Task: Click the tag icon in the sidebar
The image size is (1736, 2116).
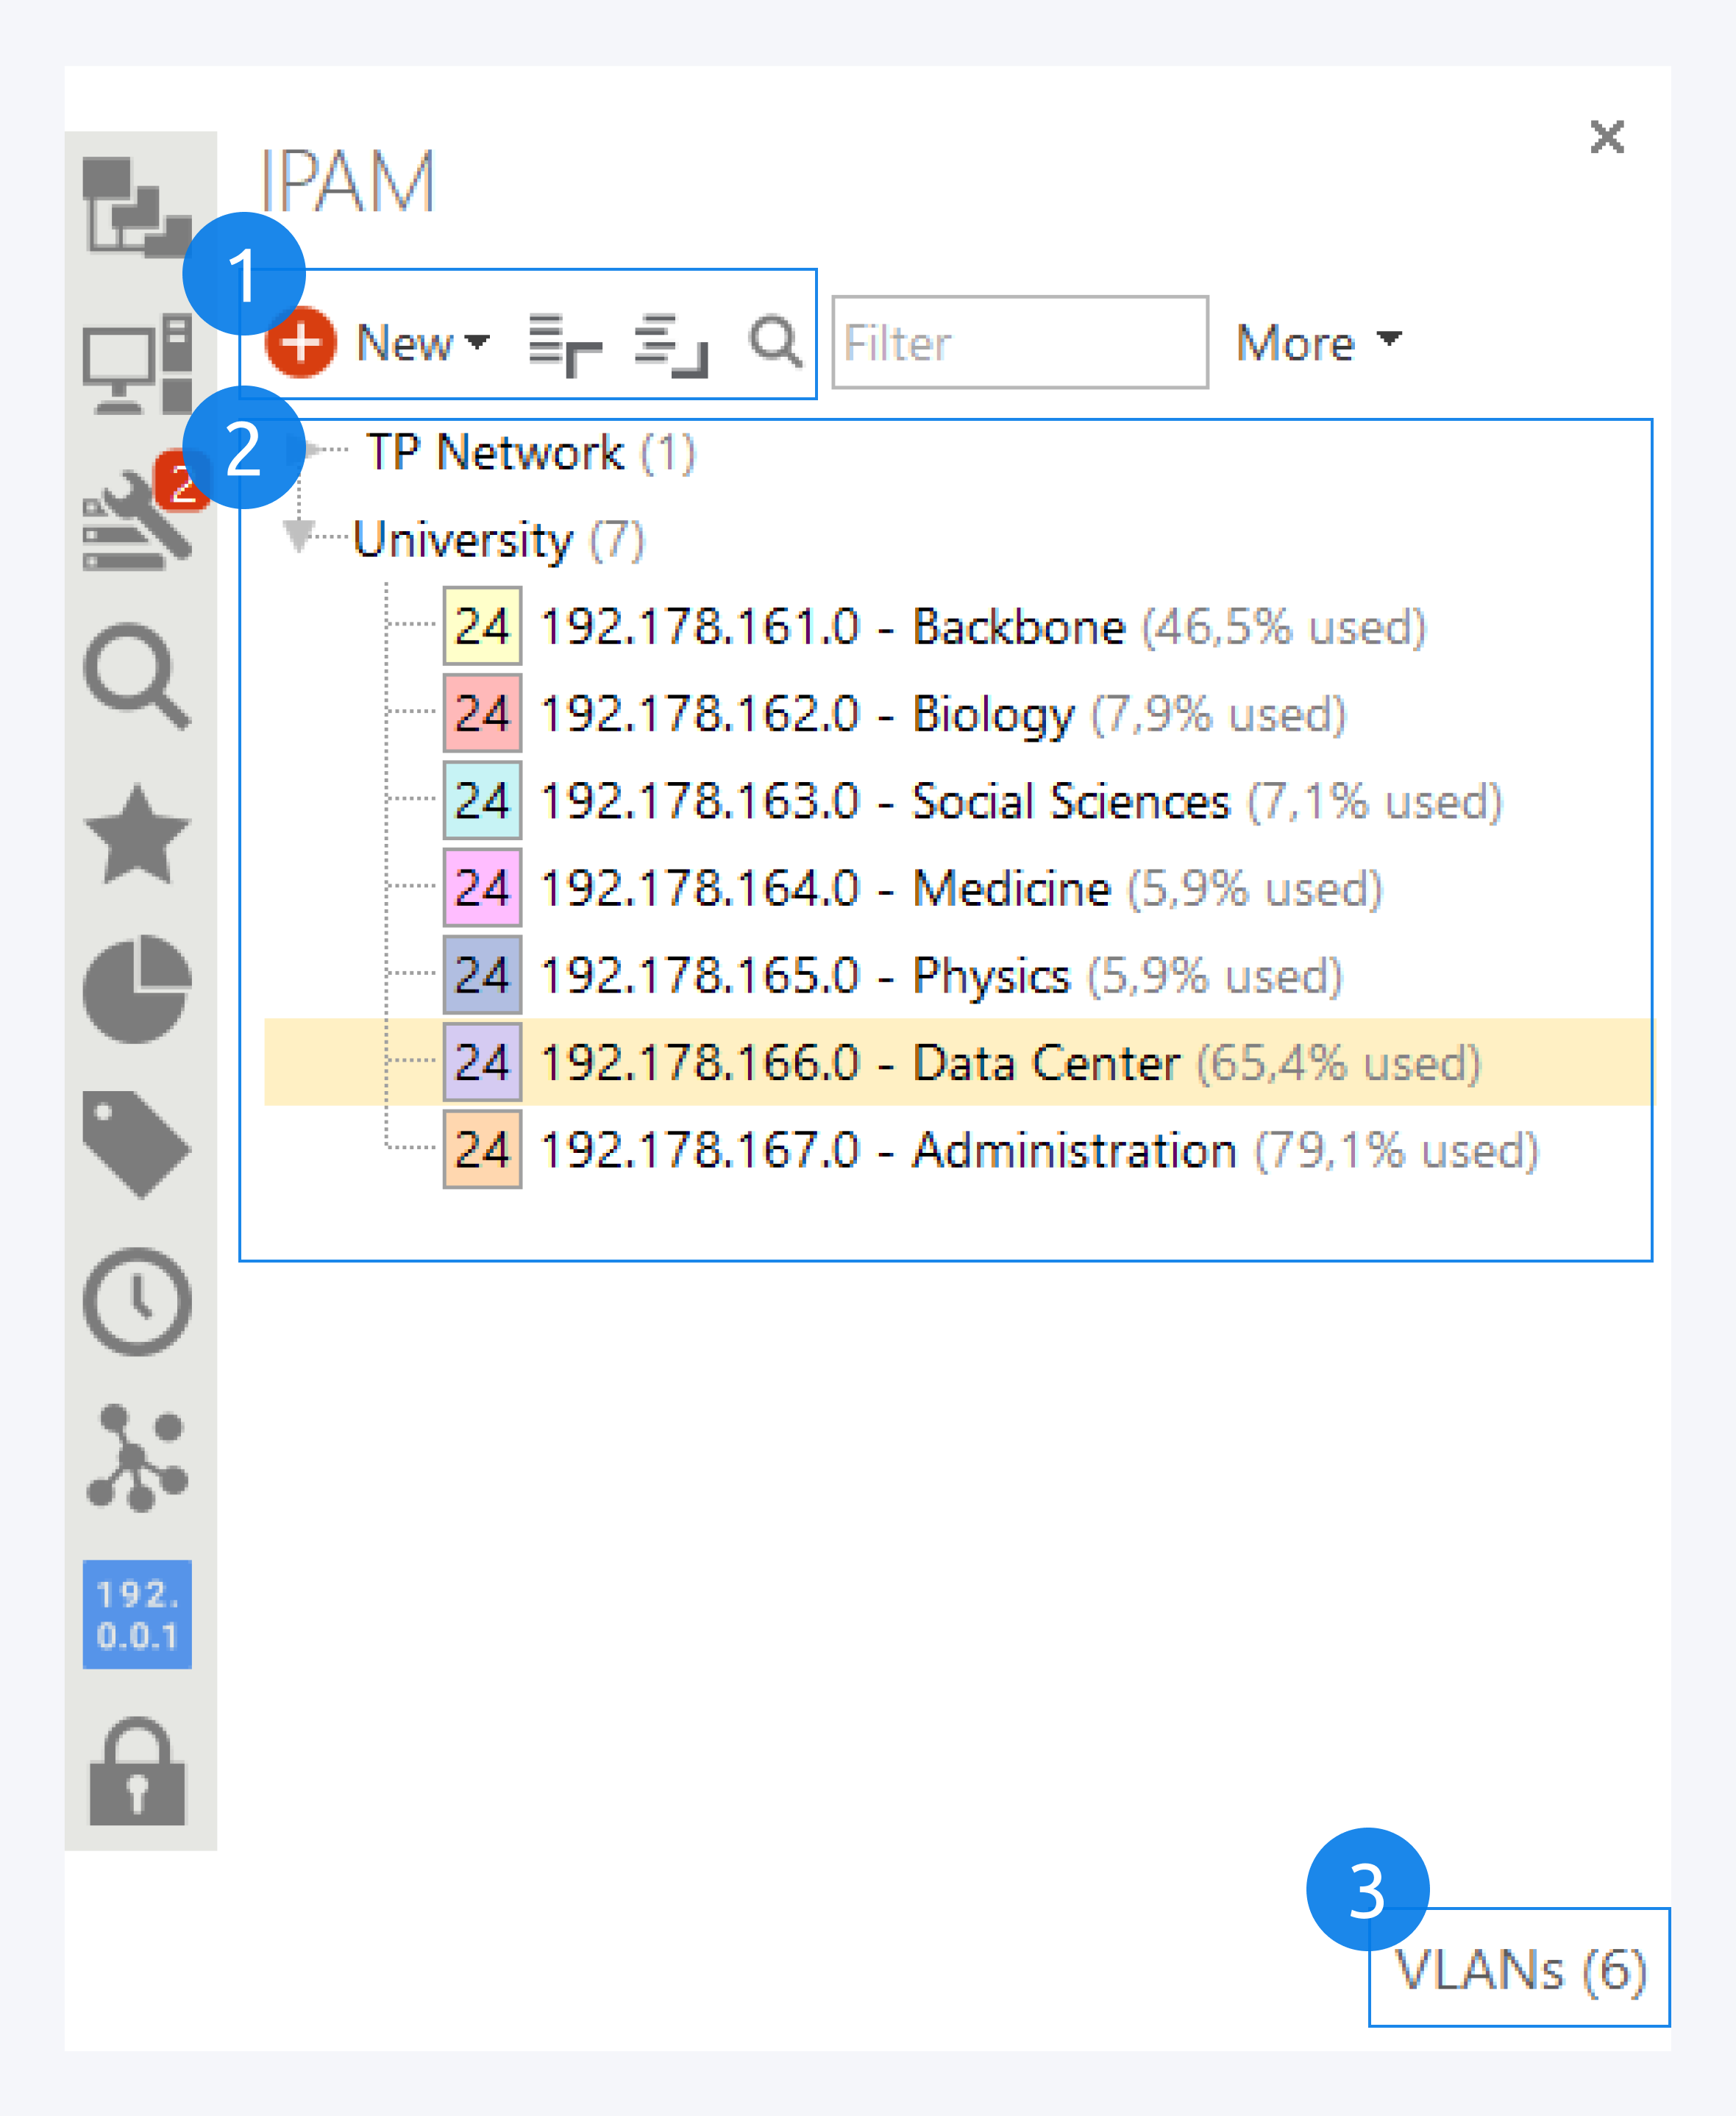Action: tap(137, 1145)
